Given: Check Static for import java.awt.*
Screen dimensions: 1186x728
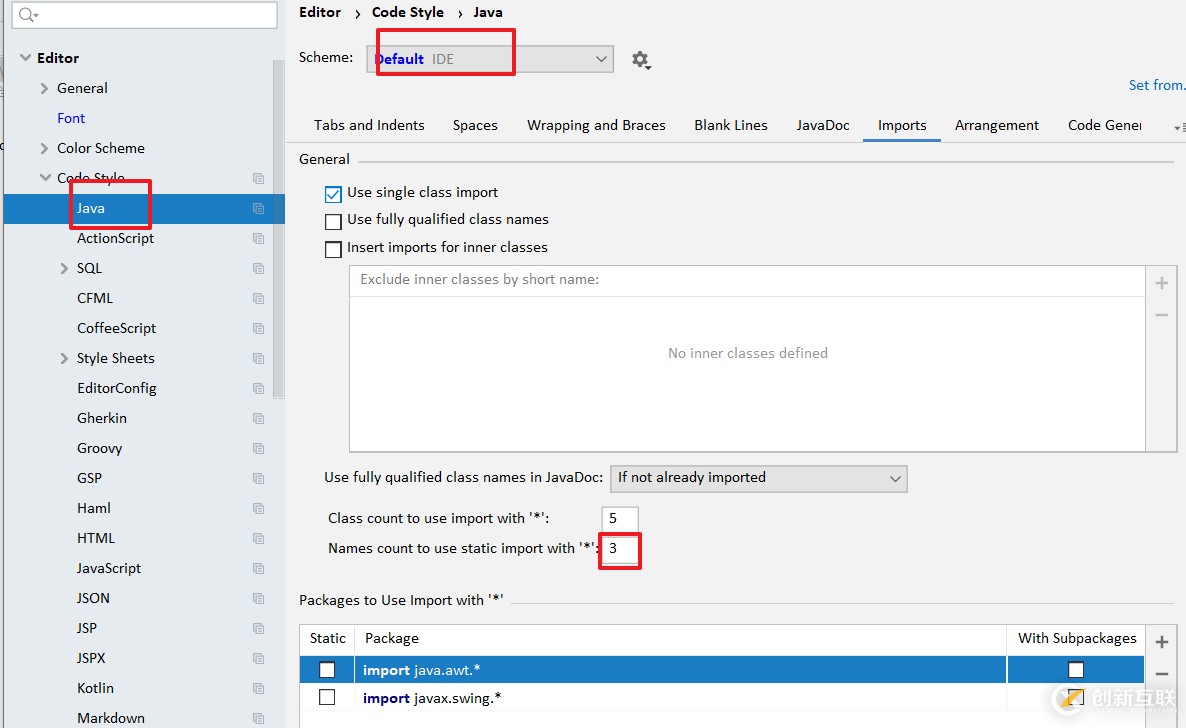Looking at the screenshot, I should 327,670.
